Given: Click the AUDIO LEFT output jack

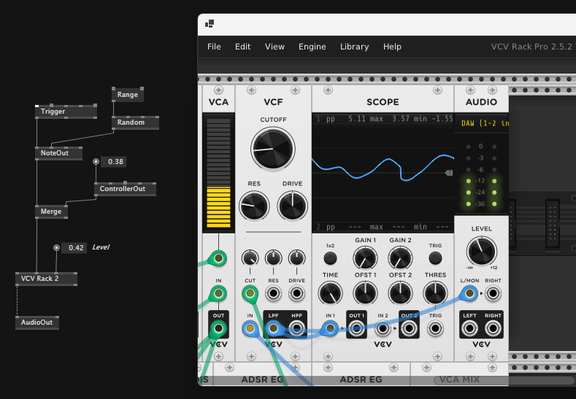Looking at the screenshot, I should [469, 328].
